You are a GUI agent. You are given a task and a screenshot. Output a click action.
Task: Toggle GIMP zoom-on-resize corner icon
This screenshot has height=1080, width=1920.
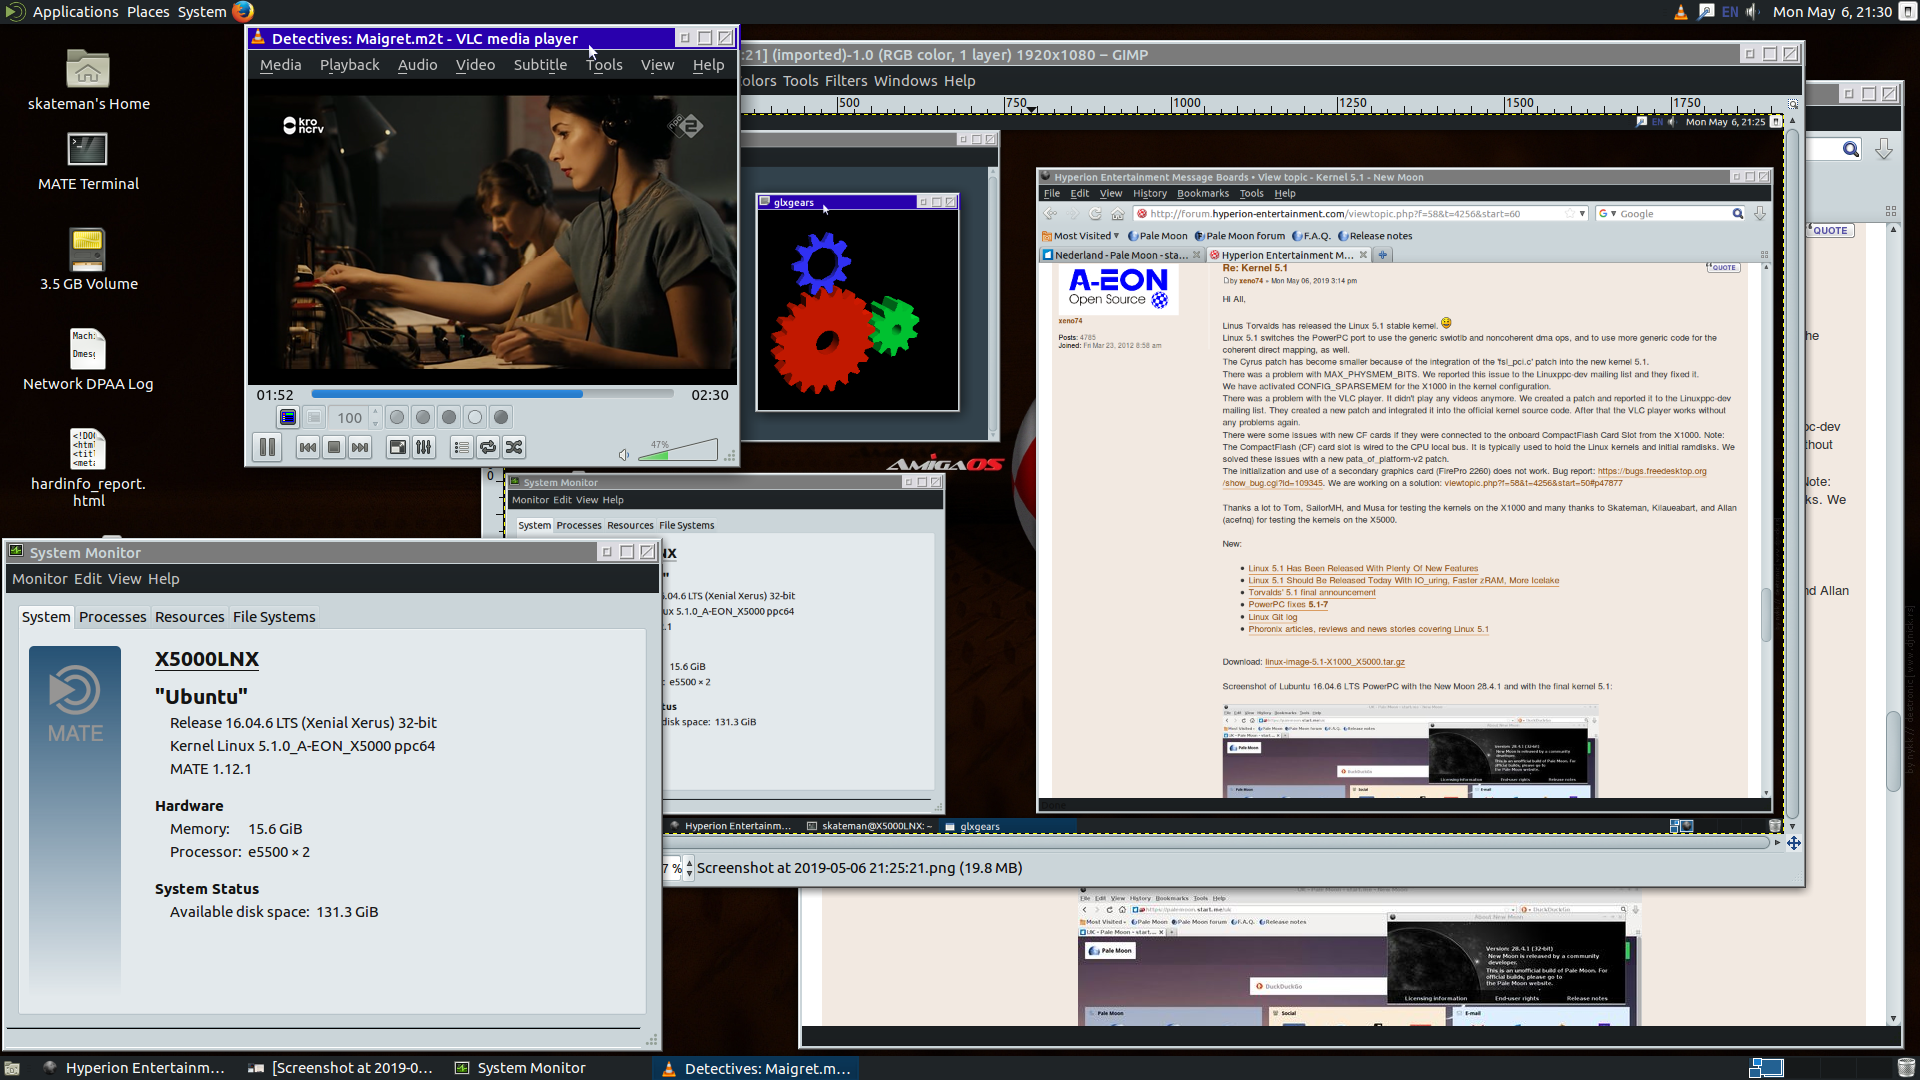click(1793, 104)
